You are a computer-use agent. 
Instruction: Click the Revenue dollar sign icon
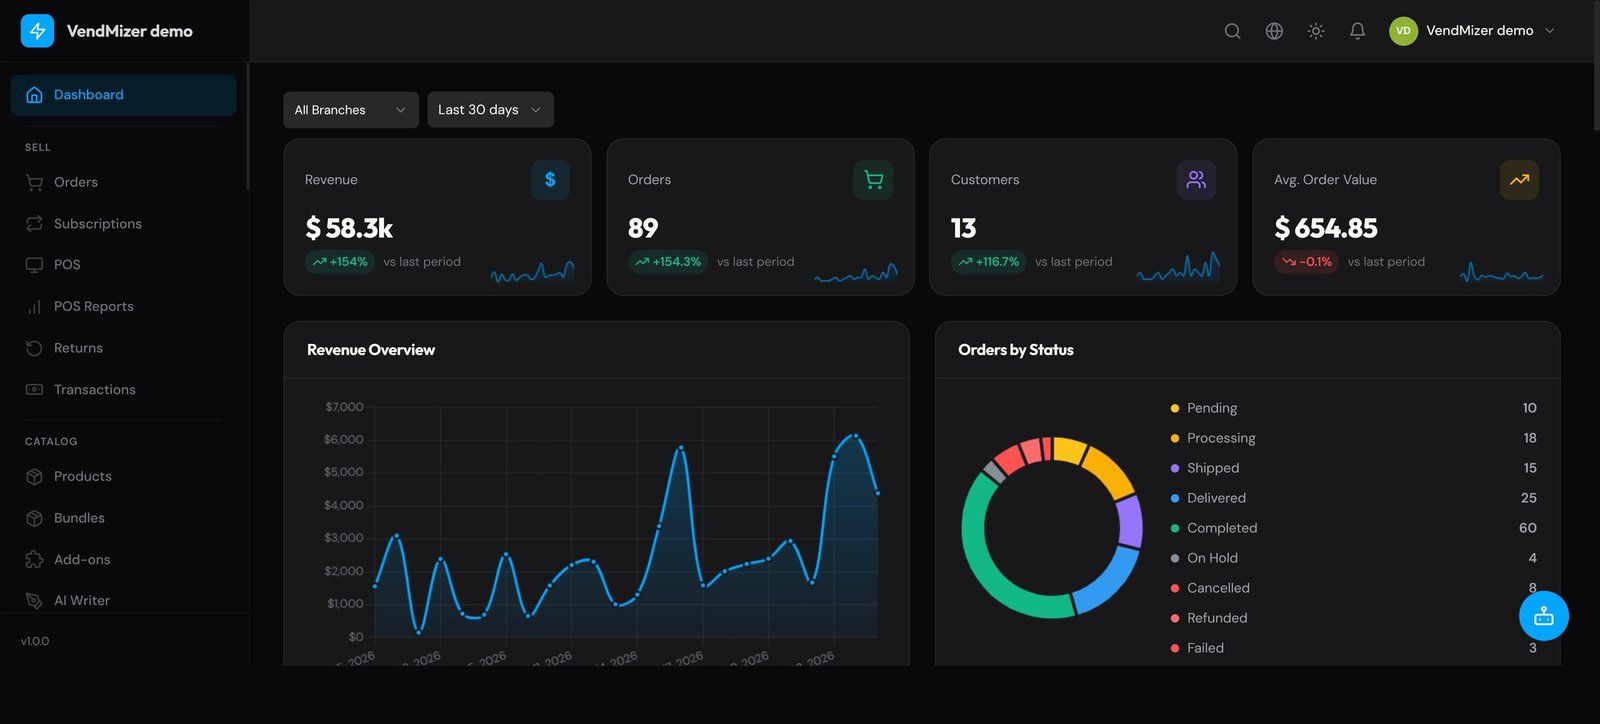click(x=550, y=180)
